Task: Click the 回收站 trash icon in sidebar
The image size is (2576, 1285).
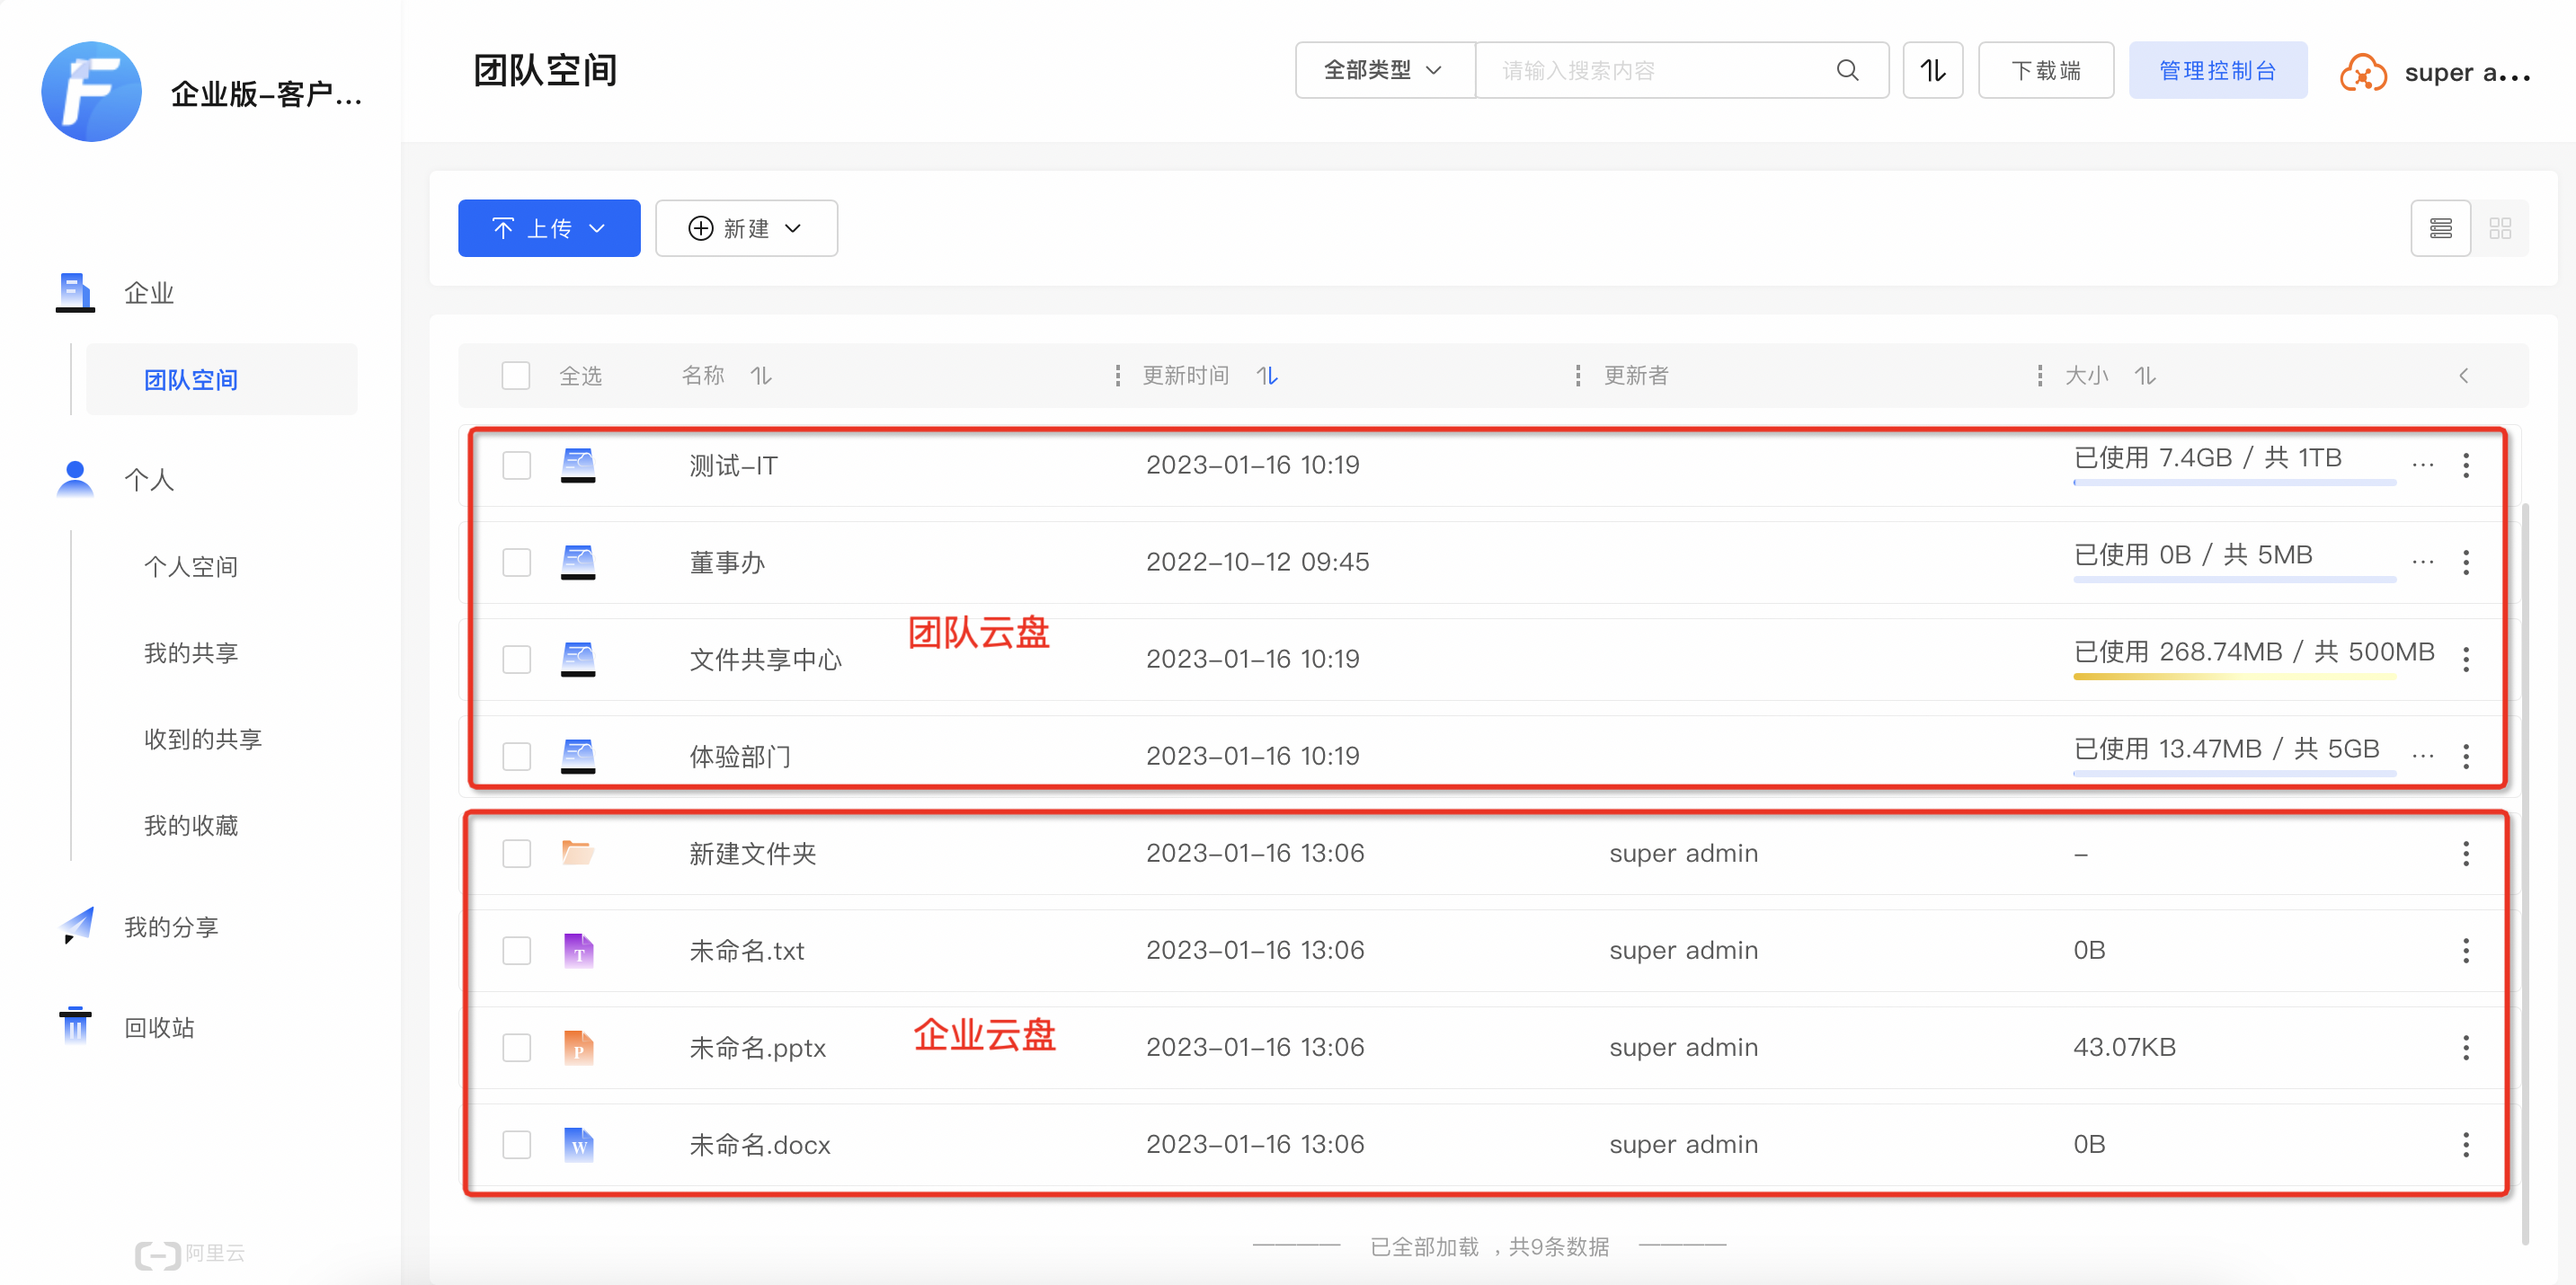Action: click(75, 1026)
